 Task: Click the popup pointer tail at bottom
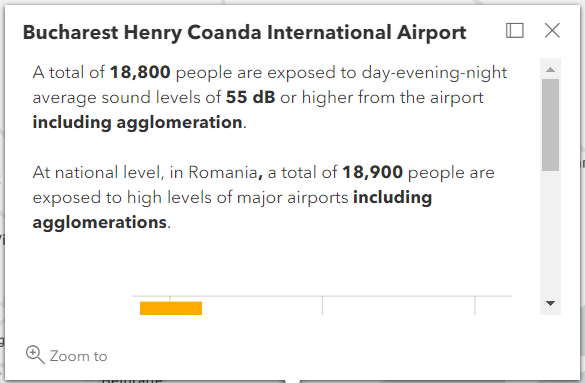[292, 382]
